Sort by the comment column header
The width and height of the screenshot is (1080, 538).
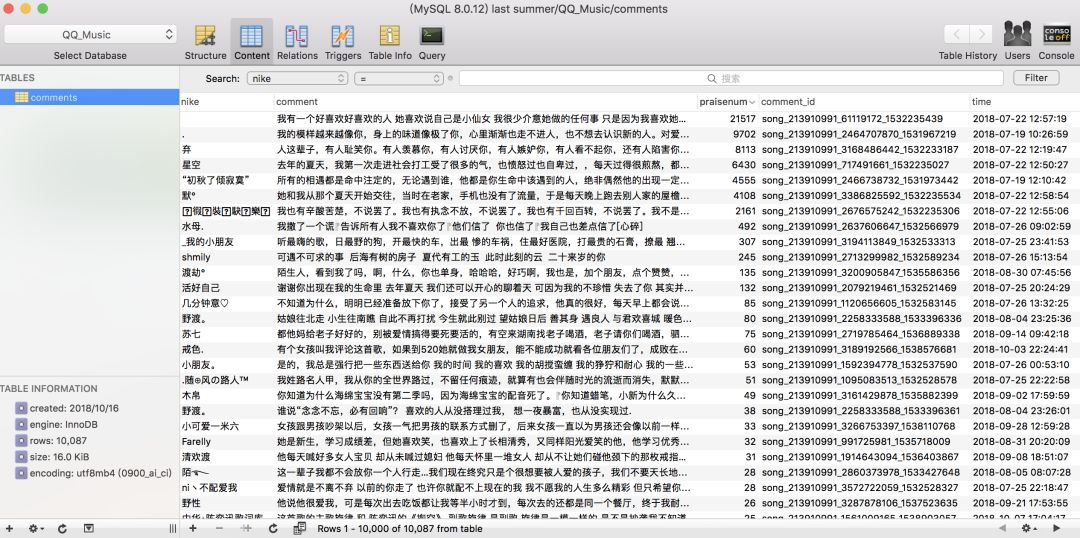[x=486, y=101]
